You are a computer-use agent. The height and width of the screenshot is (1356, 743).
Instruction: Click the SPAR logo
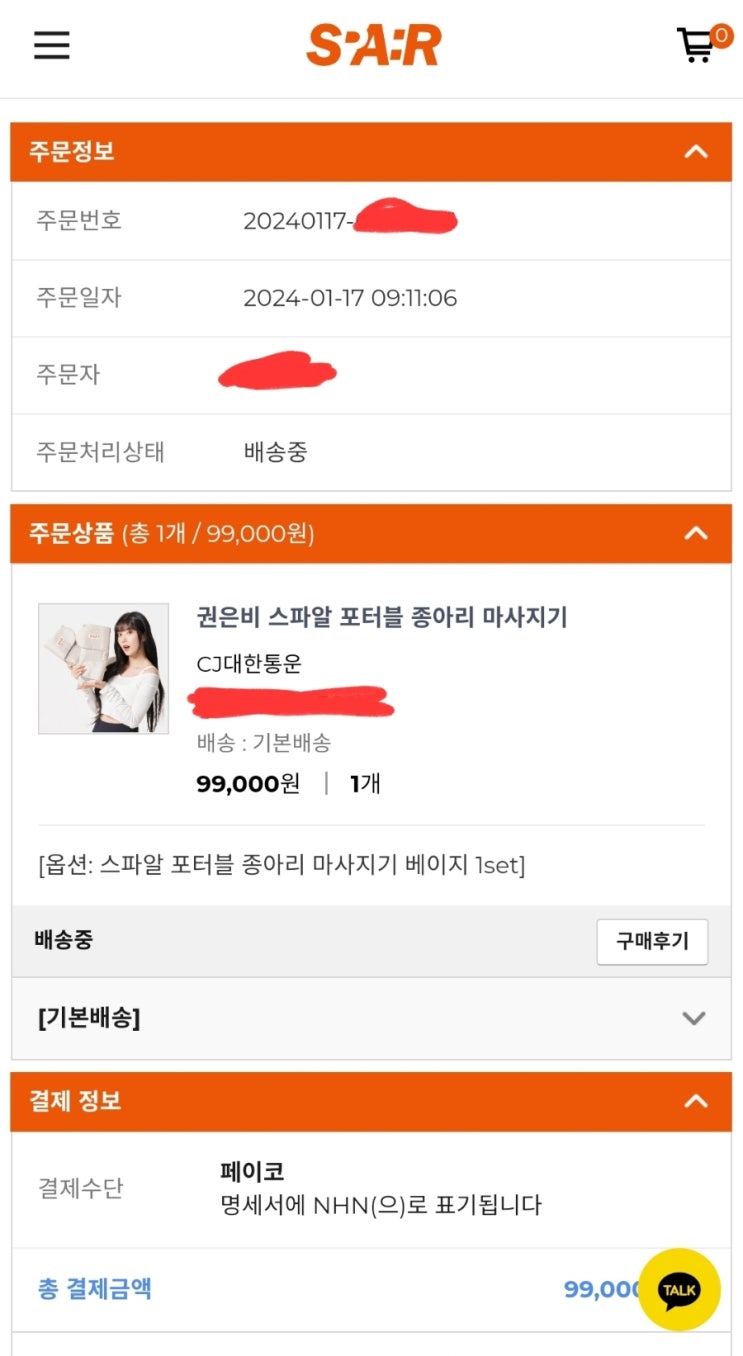(x=373, y=45)
